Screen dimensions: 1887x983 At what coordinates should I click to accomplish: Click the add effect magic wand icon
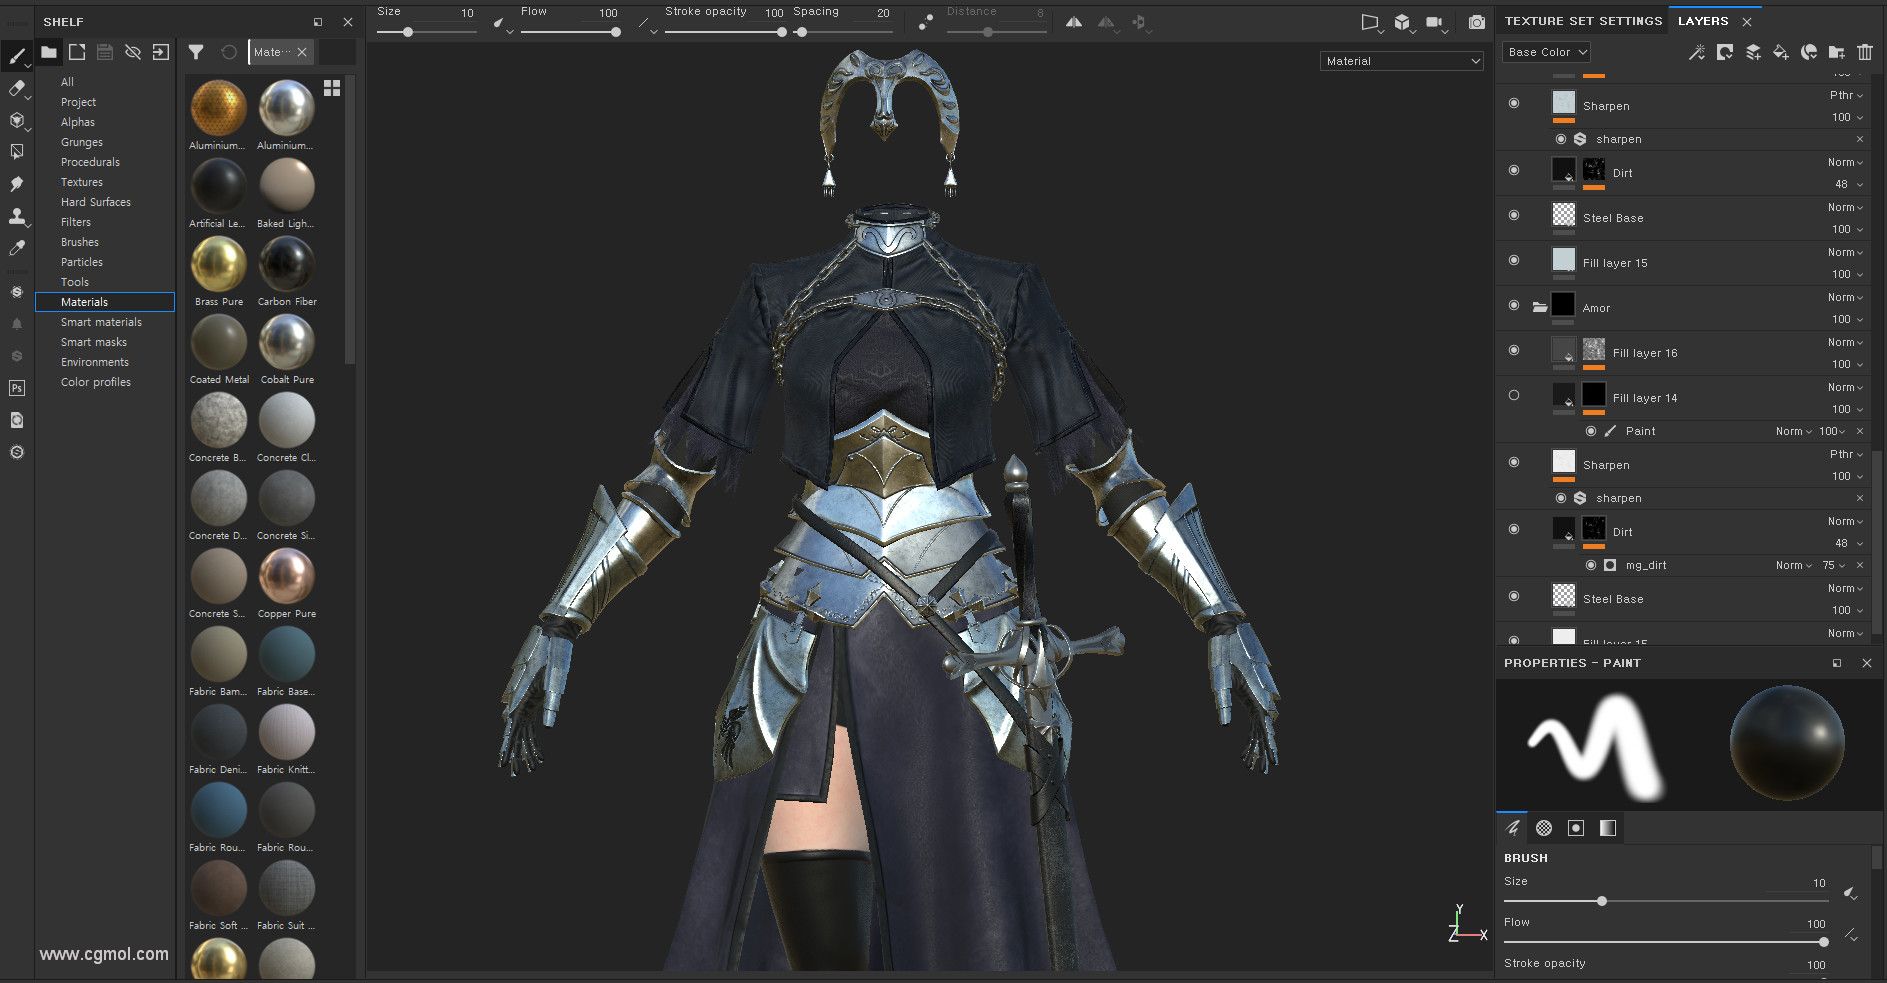click(x=1696, y=52)
